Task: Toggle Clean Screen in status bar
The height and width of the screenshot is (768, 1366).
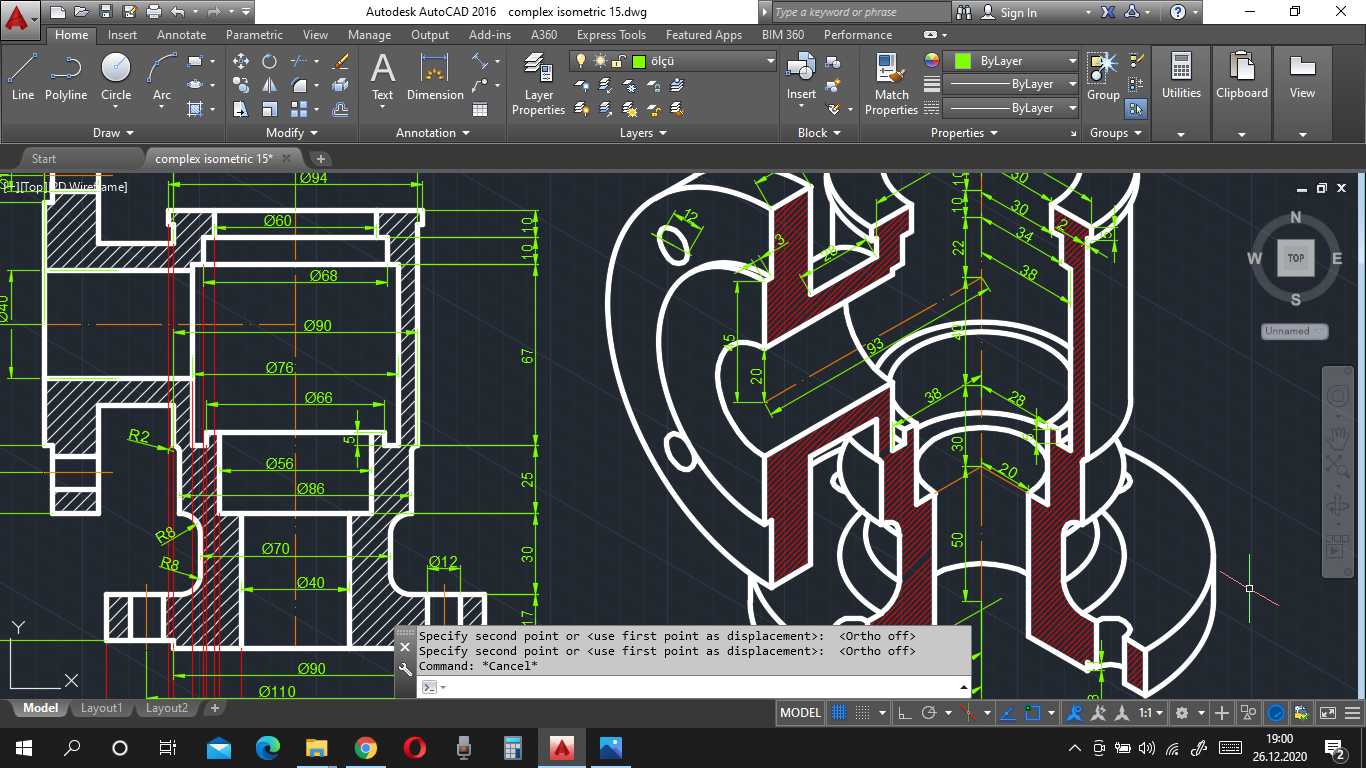Action: point(1327,713)
